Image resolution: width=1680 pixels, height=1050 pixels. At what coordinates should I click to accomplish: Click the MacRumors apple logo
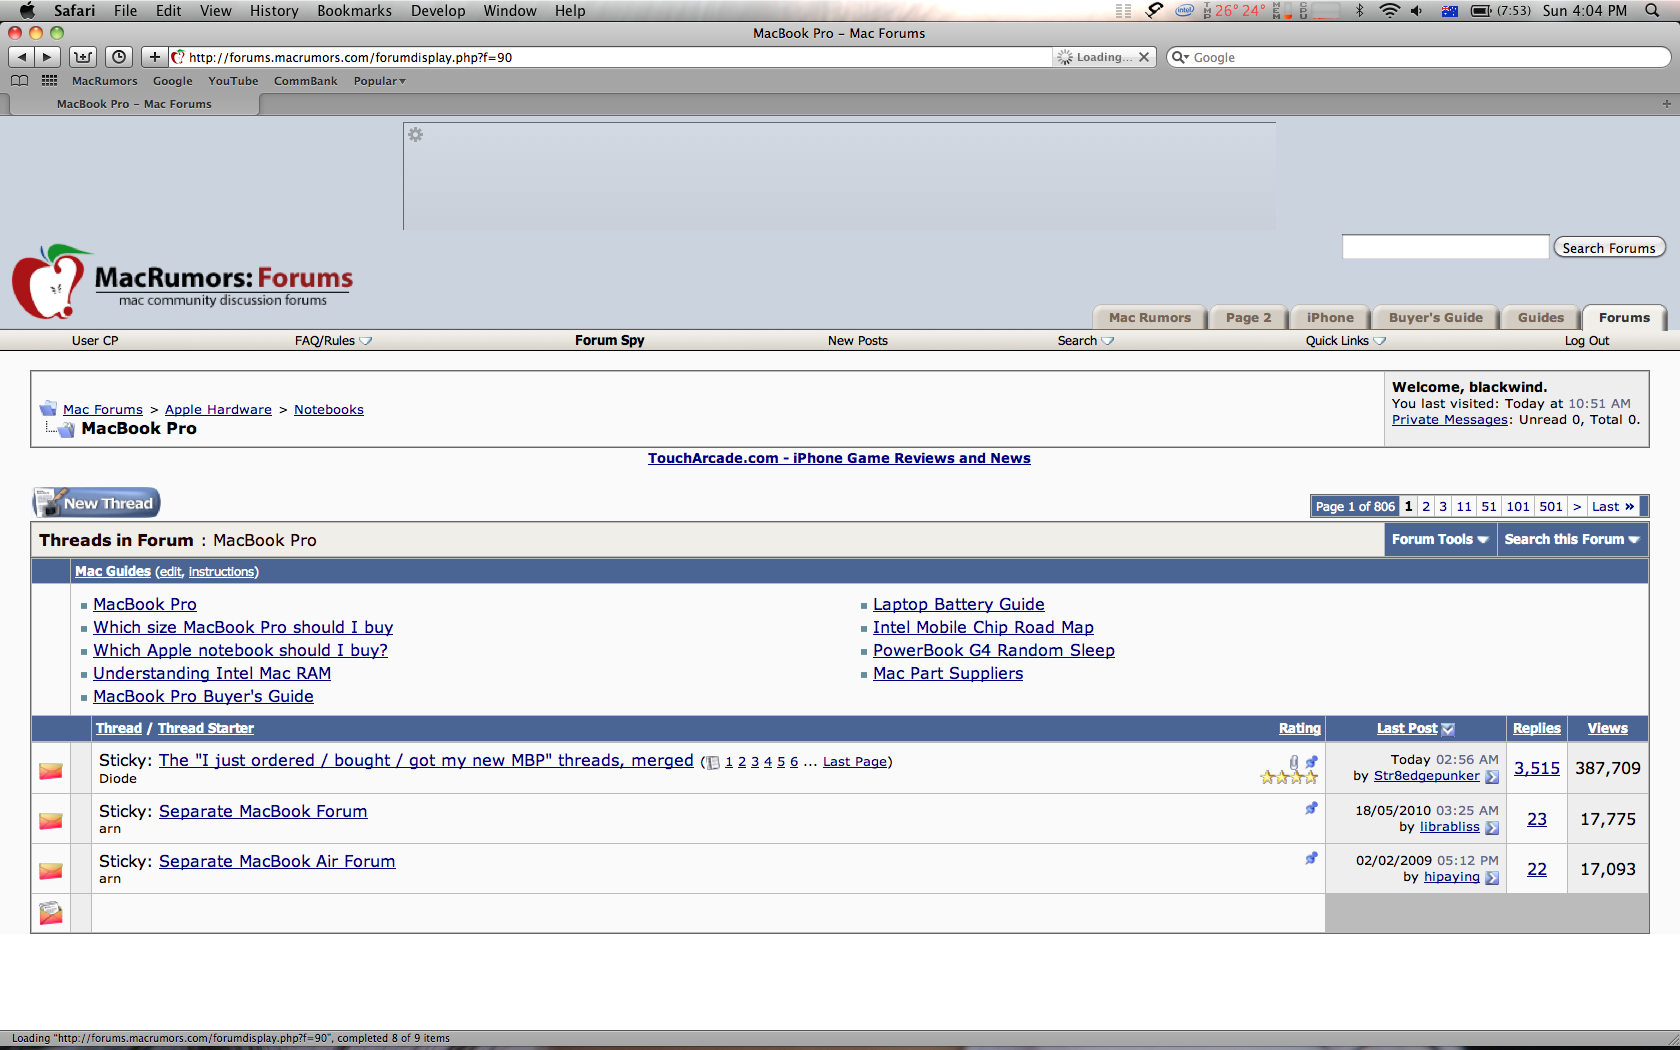coord(50,283)
